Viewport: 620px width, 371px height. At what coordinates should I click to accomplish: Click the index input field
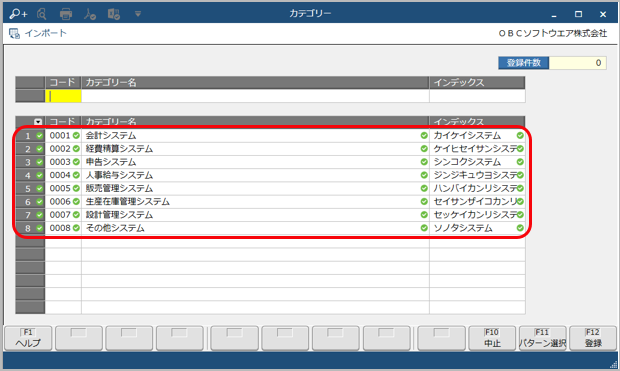click(477, 96)
